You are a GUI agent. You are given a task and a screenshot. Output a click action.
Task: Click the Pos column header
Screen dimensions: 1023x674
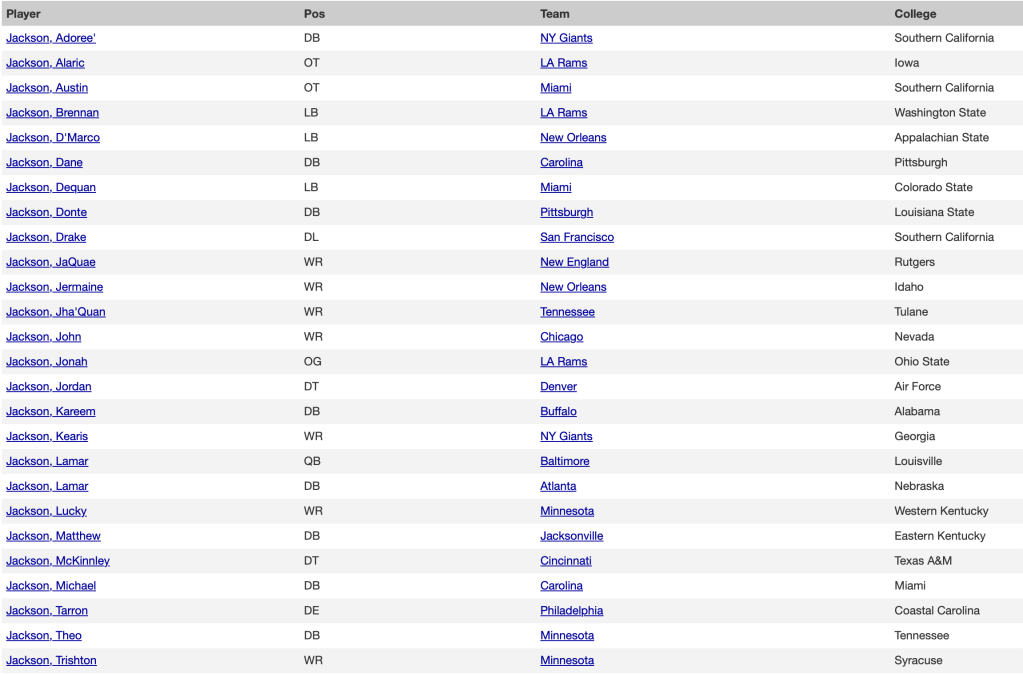pyautogui.click(x=314, y=14)
